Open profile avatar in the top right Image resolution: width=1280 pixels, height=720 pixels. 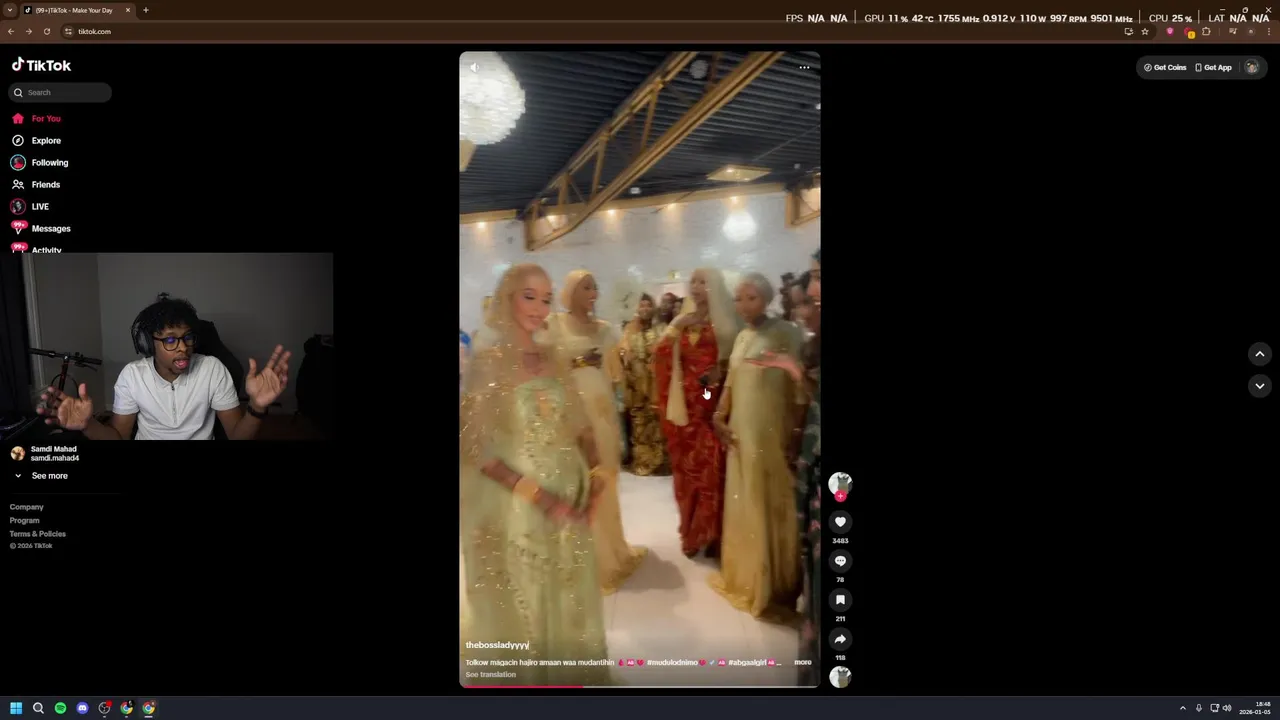(x=1251, y=67)
